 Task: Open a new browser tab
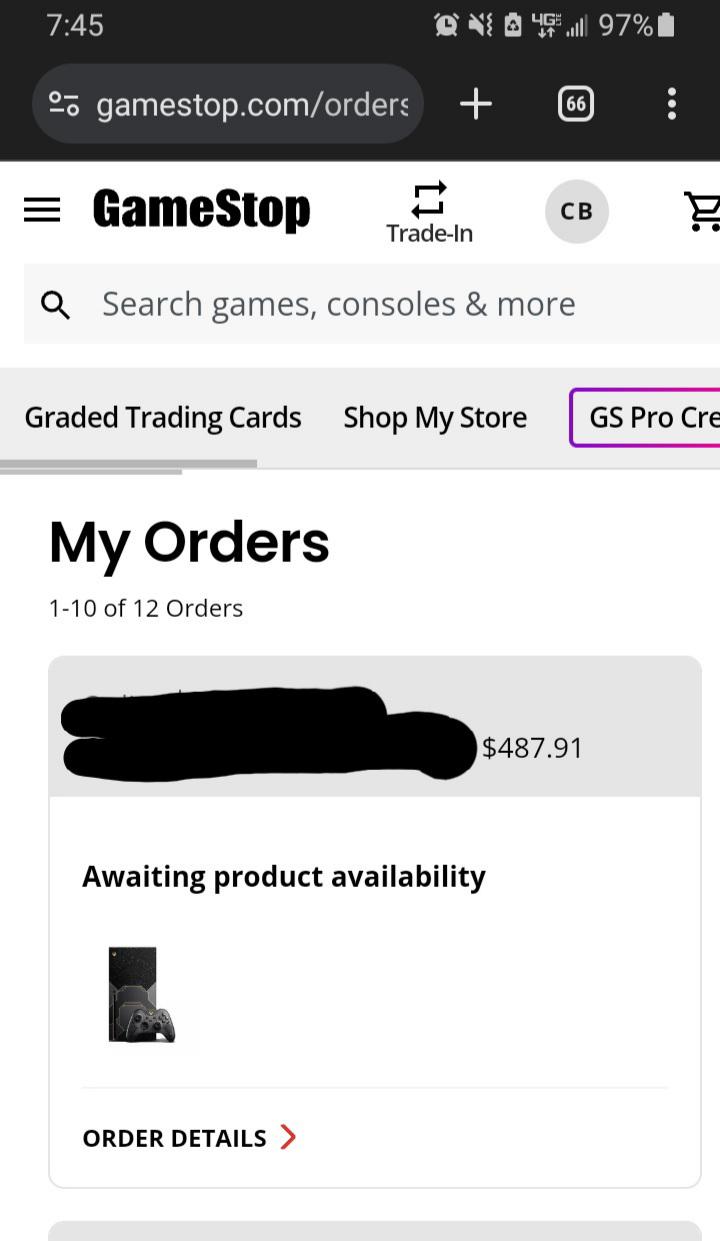point(476,103)
